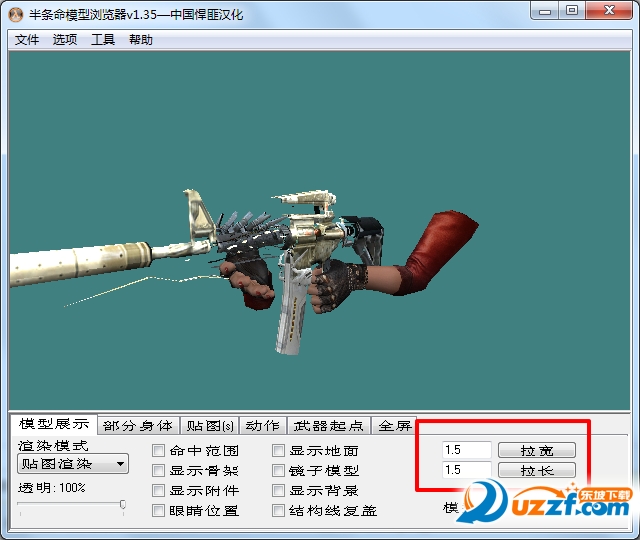Click the length value field beside 拉长

pos(467,470)
